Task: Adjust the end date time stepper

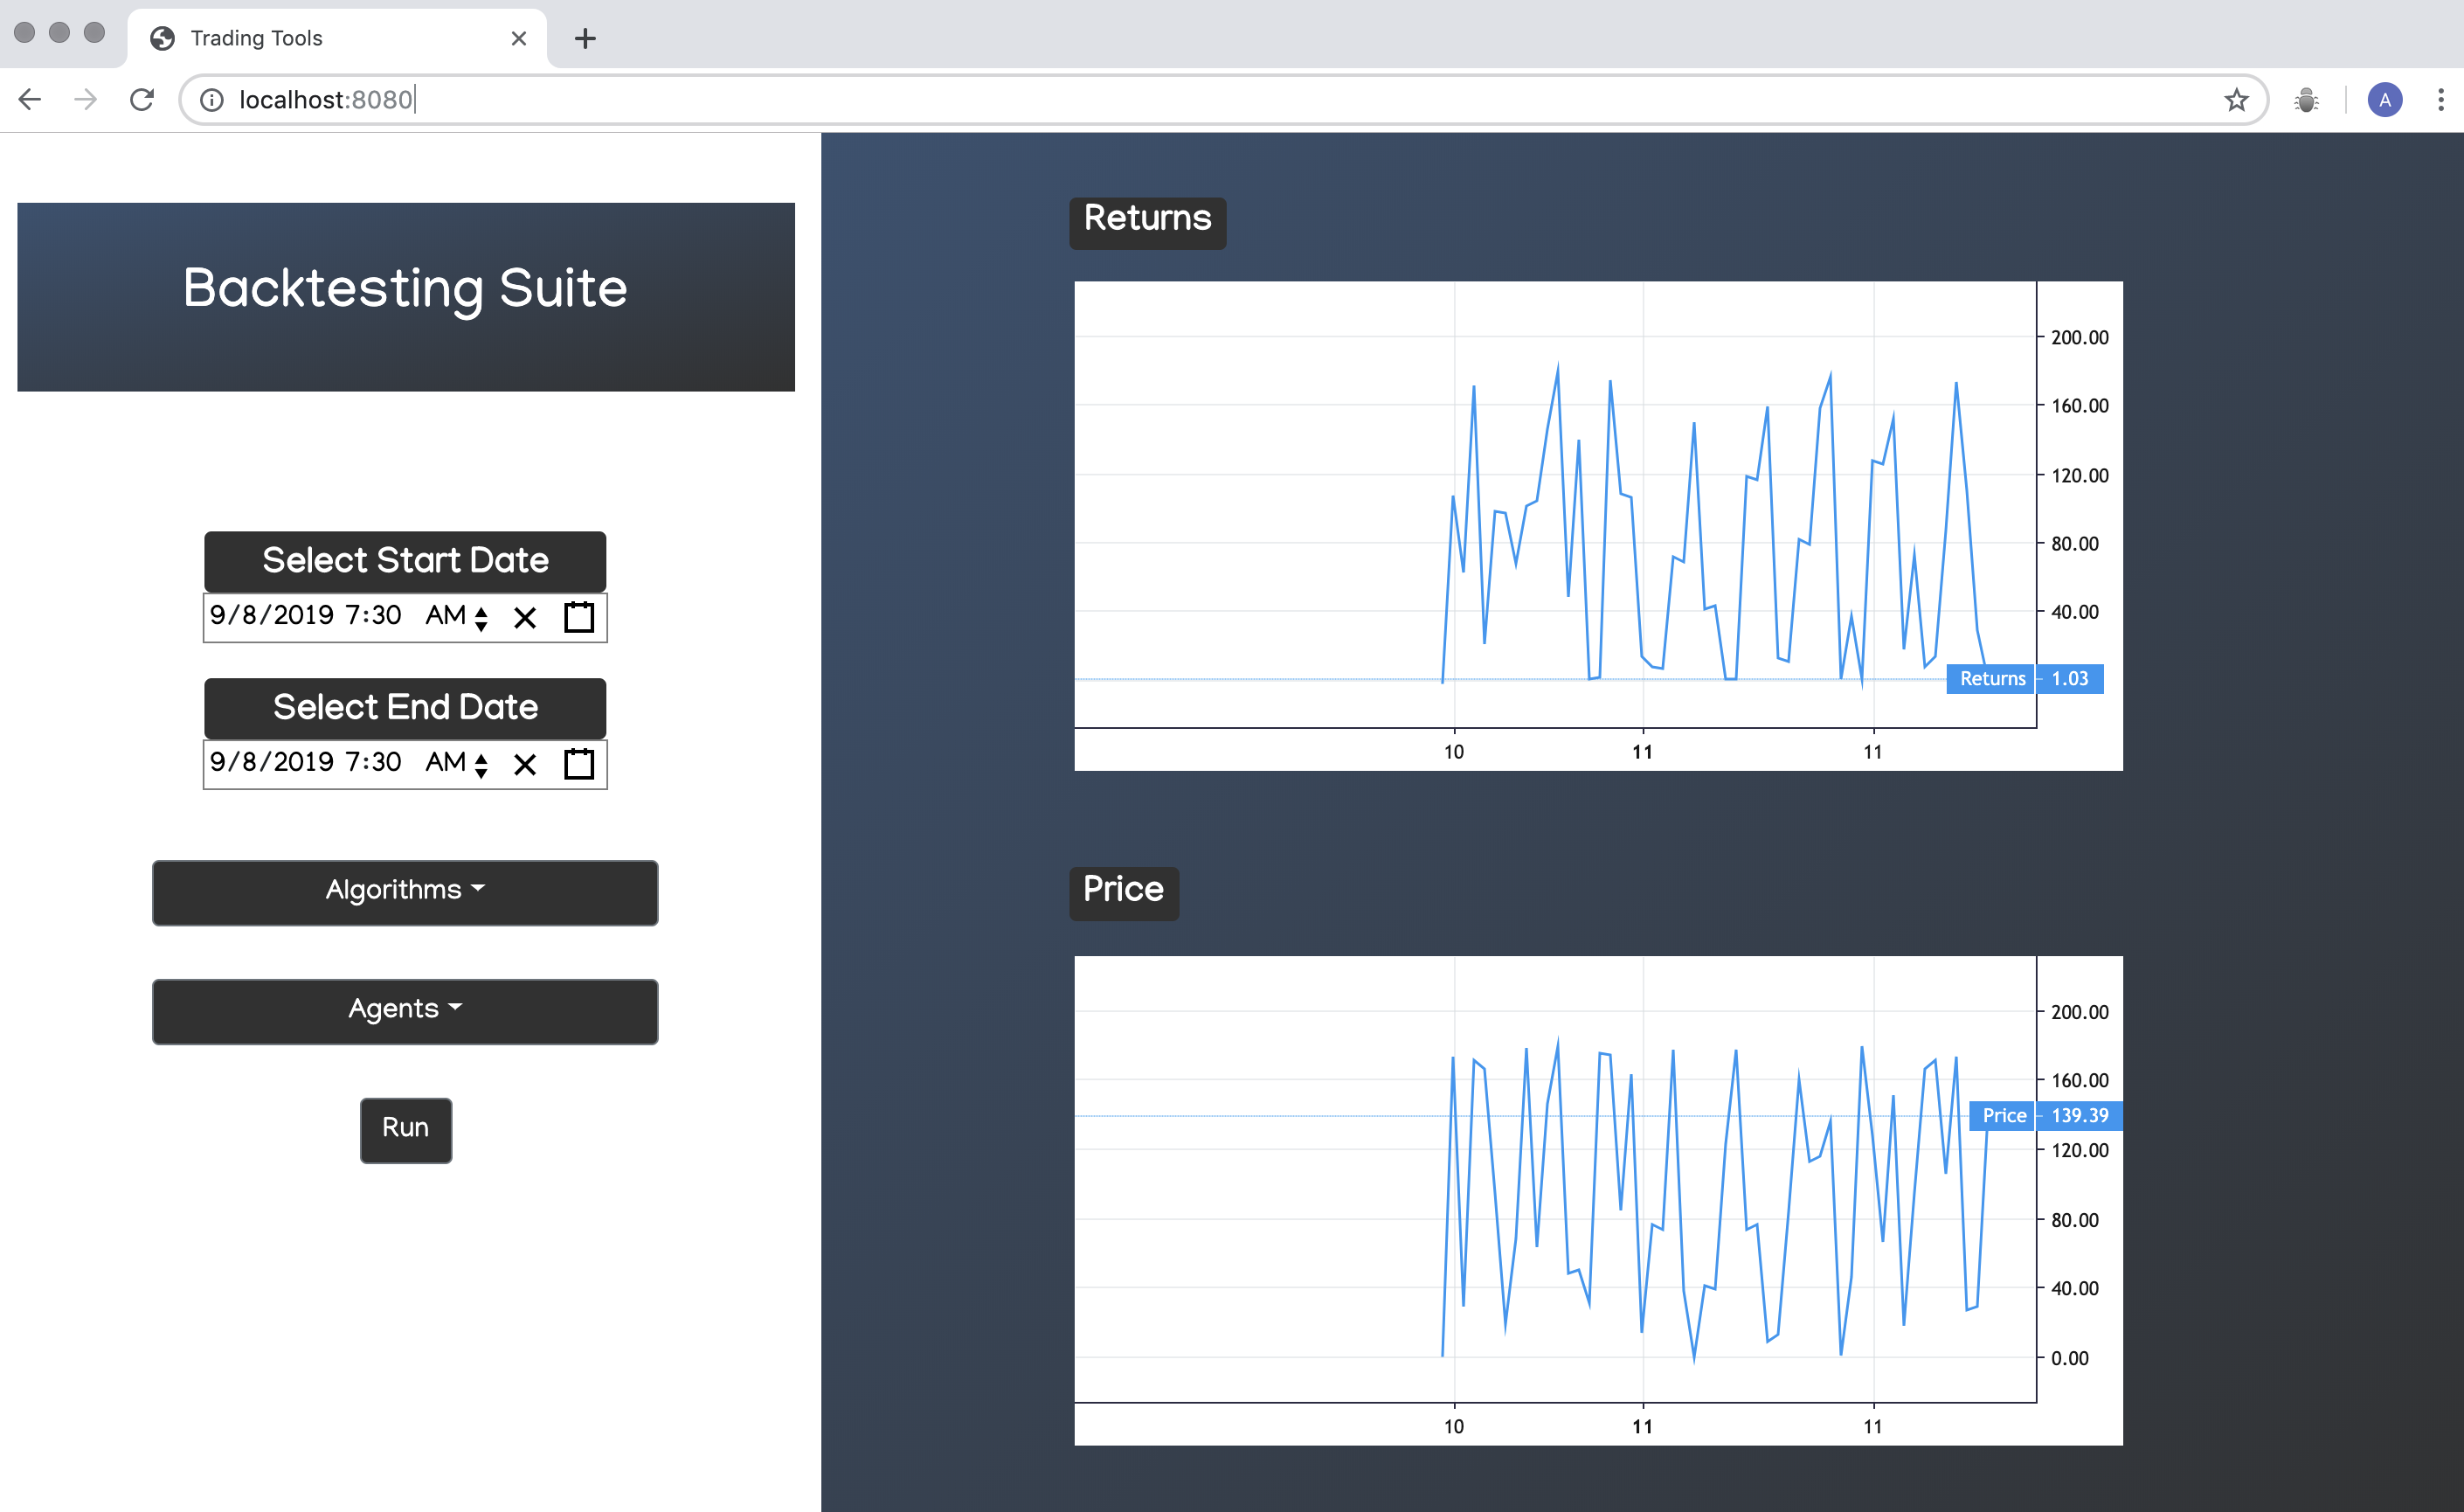Action: coord(481,764)
